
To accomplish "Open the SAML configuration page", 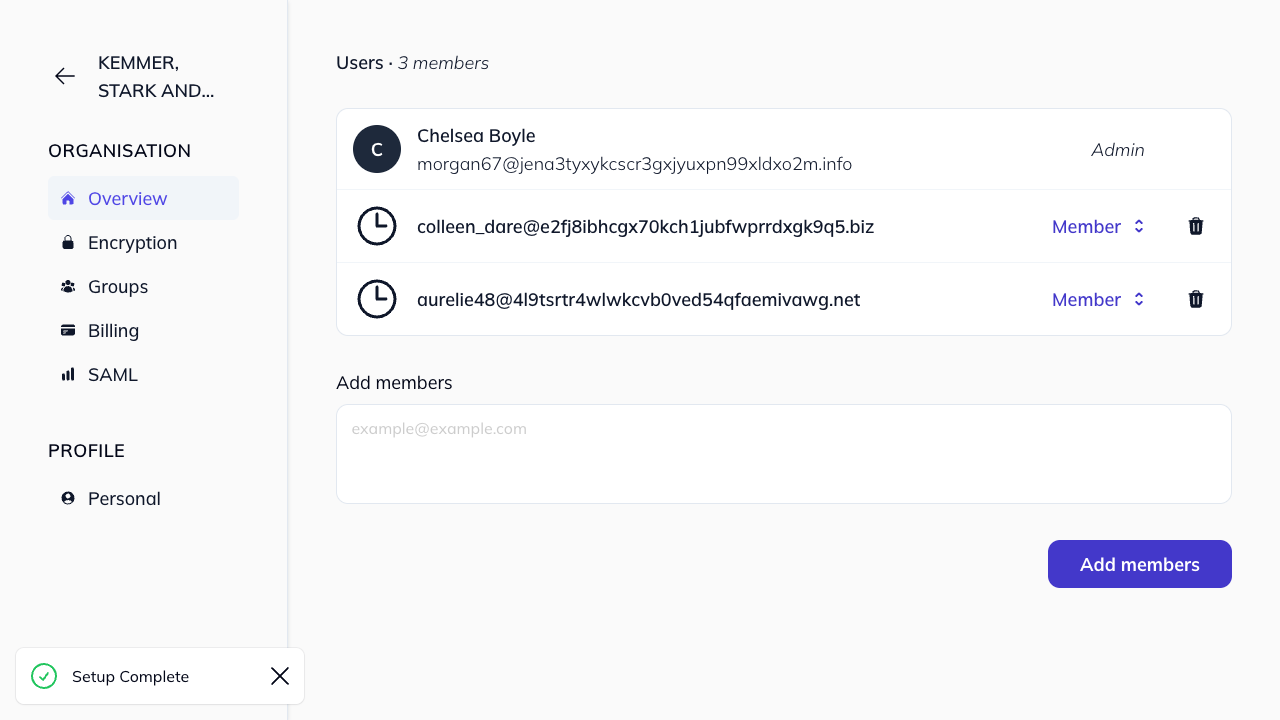I will (112, 374).
